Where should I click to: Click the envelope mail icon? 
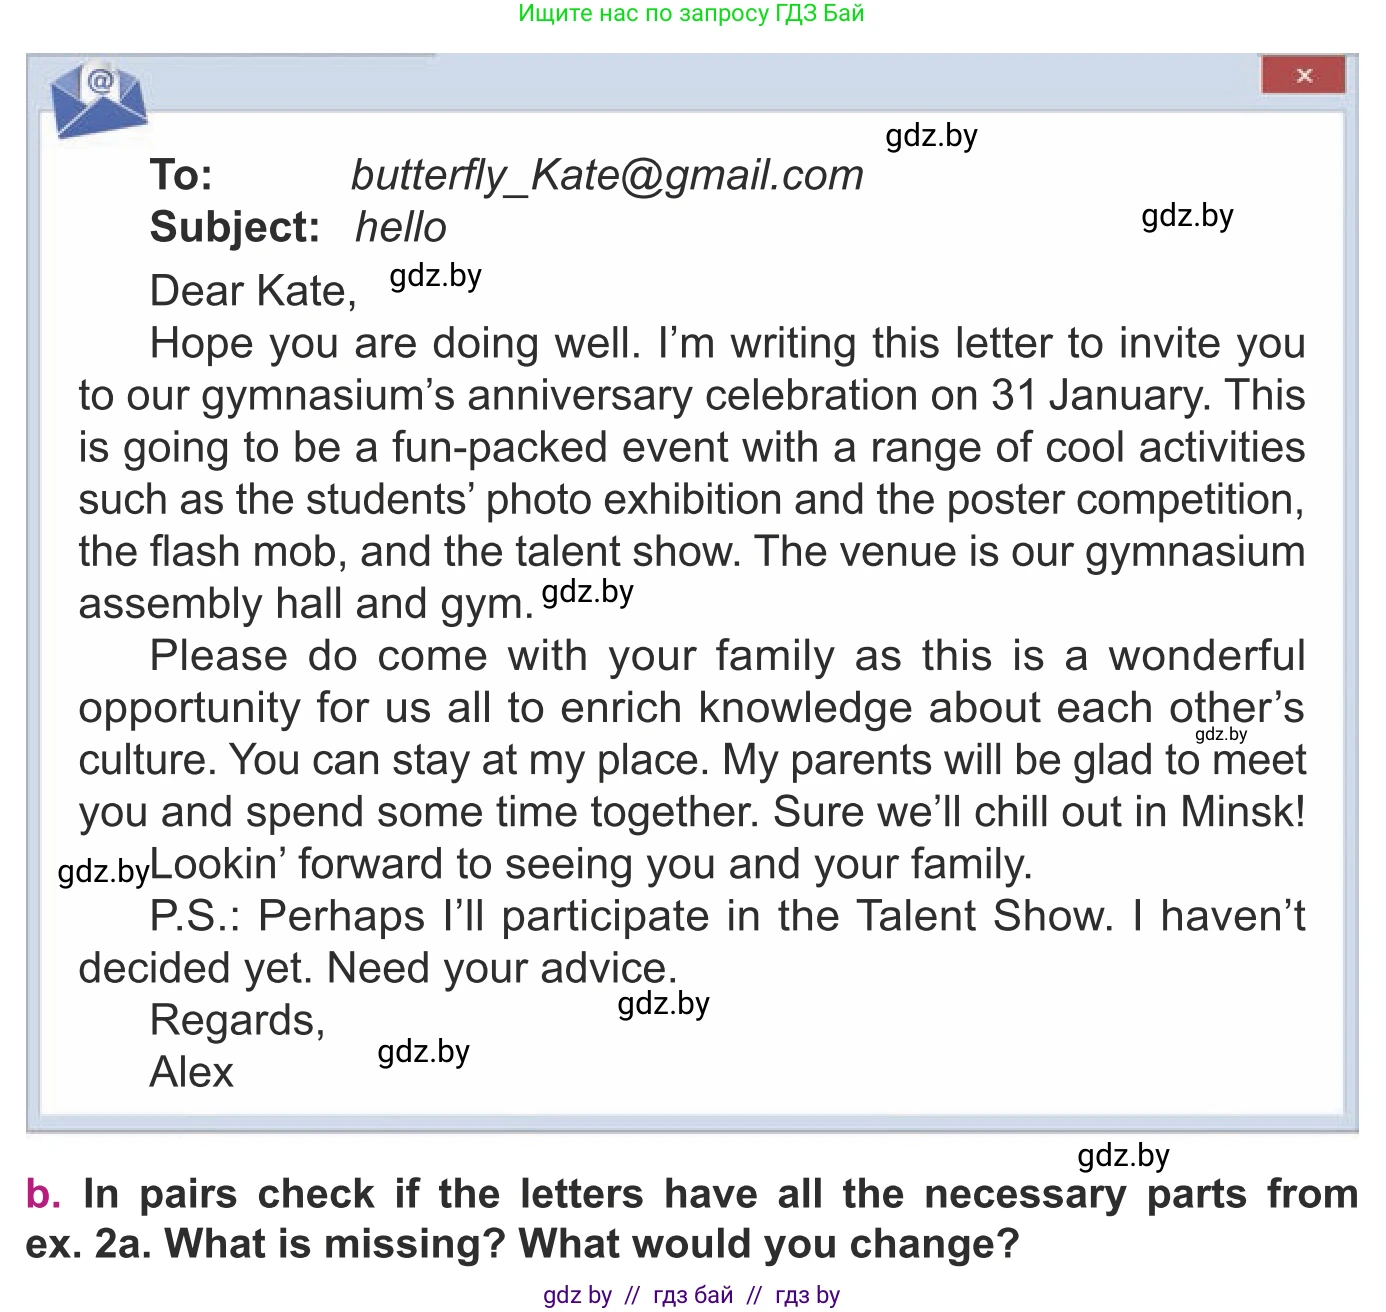[98, 100]
